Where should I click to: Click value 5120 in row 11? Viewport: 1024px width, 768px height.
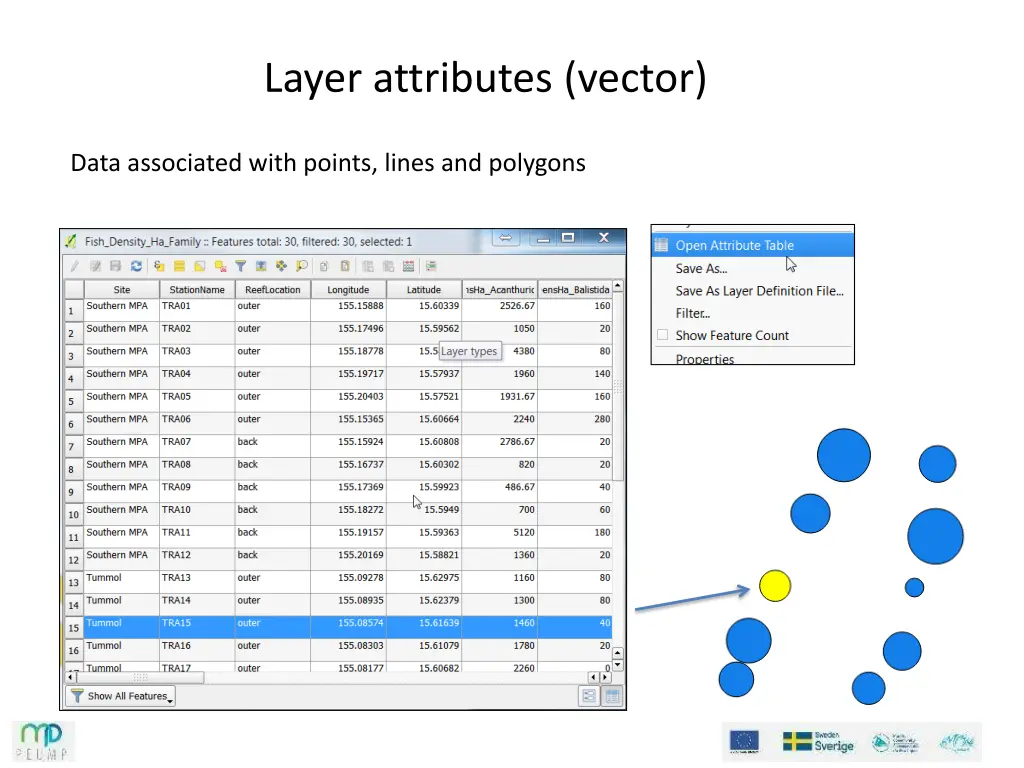[x=524, y=532]
